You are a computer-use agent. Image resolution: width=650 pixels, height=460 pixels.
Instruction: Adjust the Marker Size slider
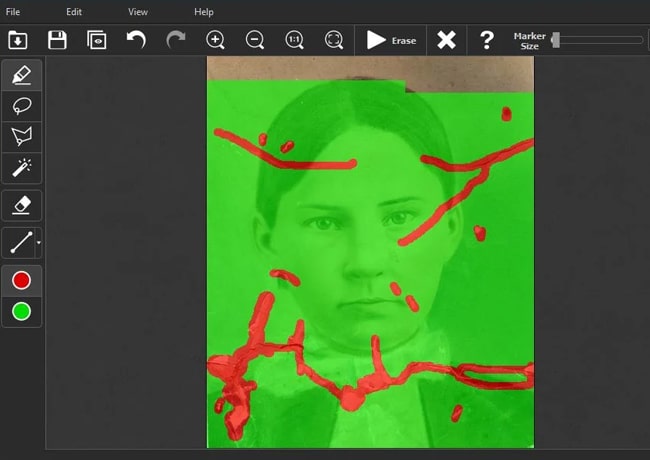(556, 40)
